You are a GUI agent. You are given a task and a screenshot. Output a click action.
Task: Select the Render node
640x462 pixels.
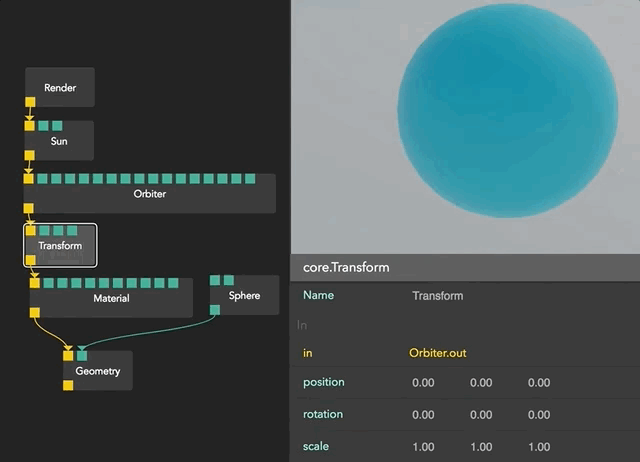click(60, 88)
